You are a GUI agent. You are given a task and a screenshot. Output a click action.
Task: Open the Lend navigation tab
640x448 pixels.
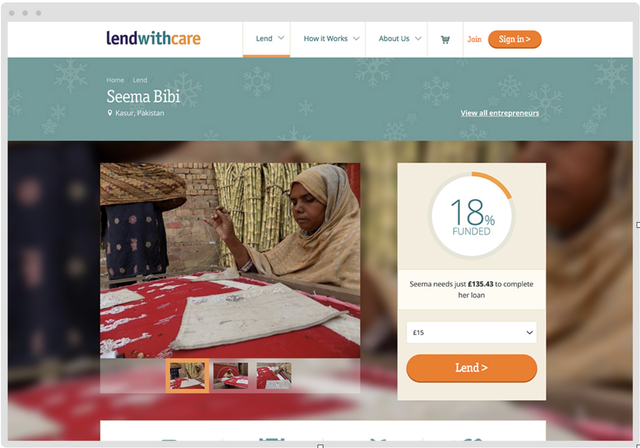[267, 39]
